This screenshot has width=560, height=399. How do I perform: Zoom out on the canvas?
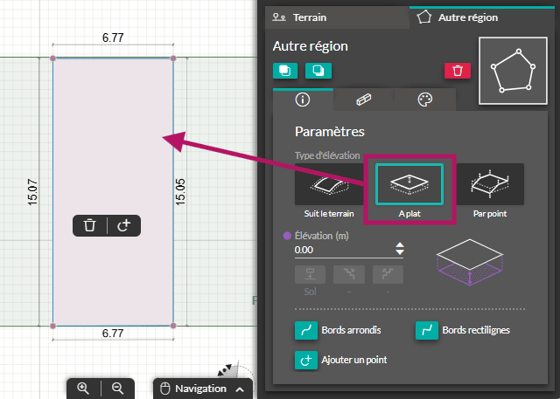(117, 388)
